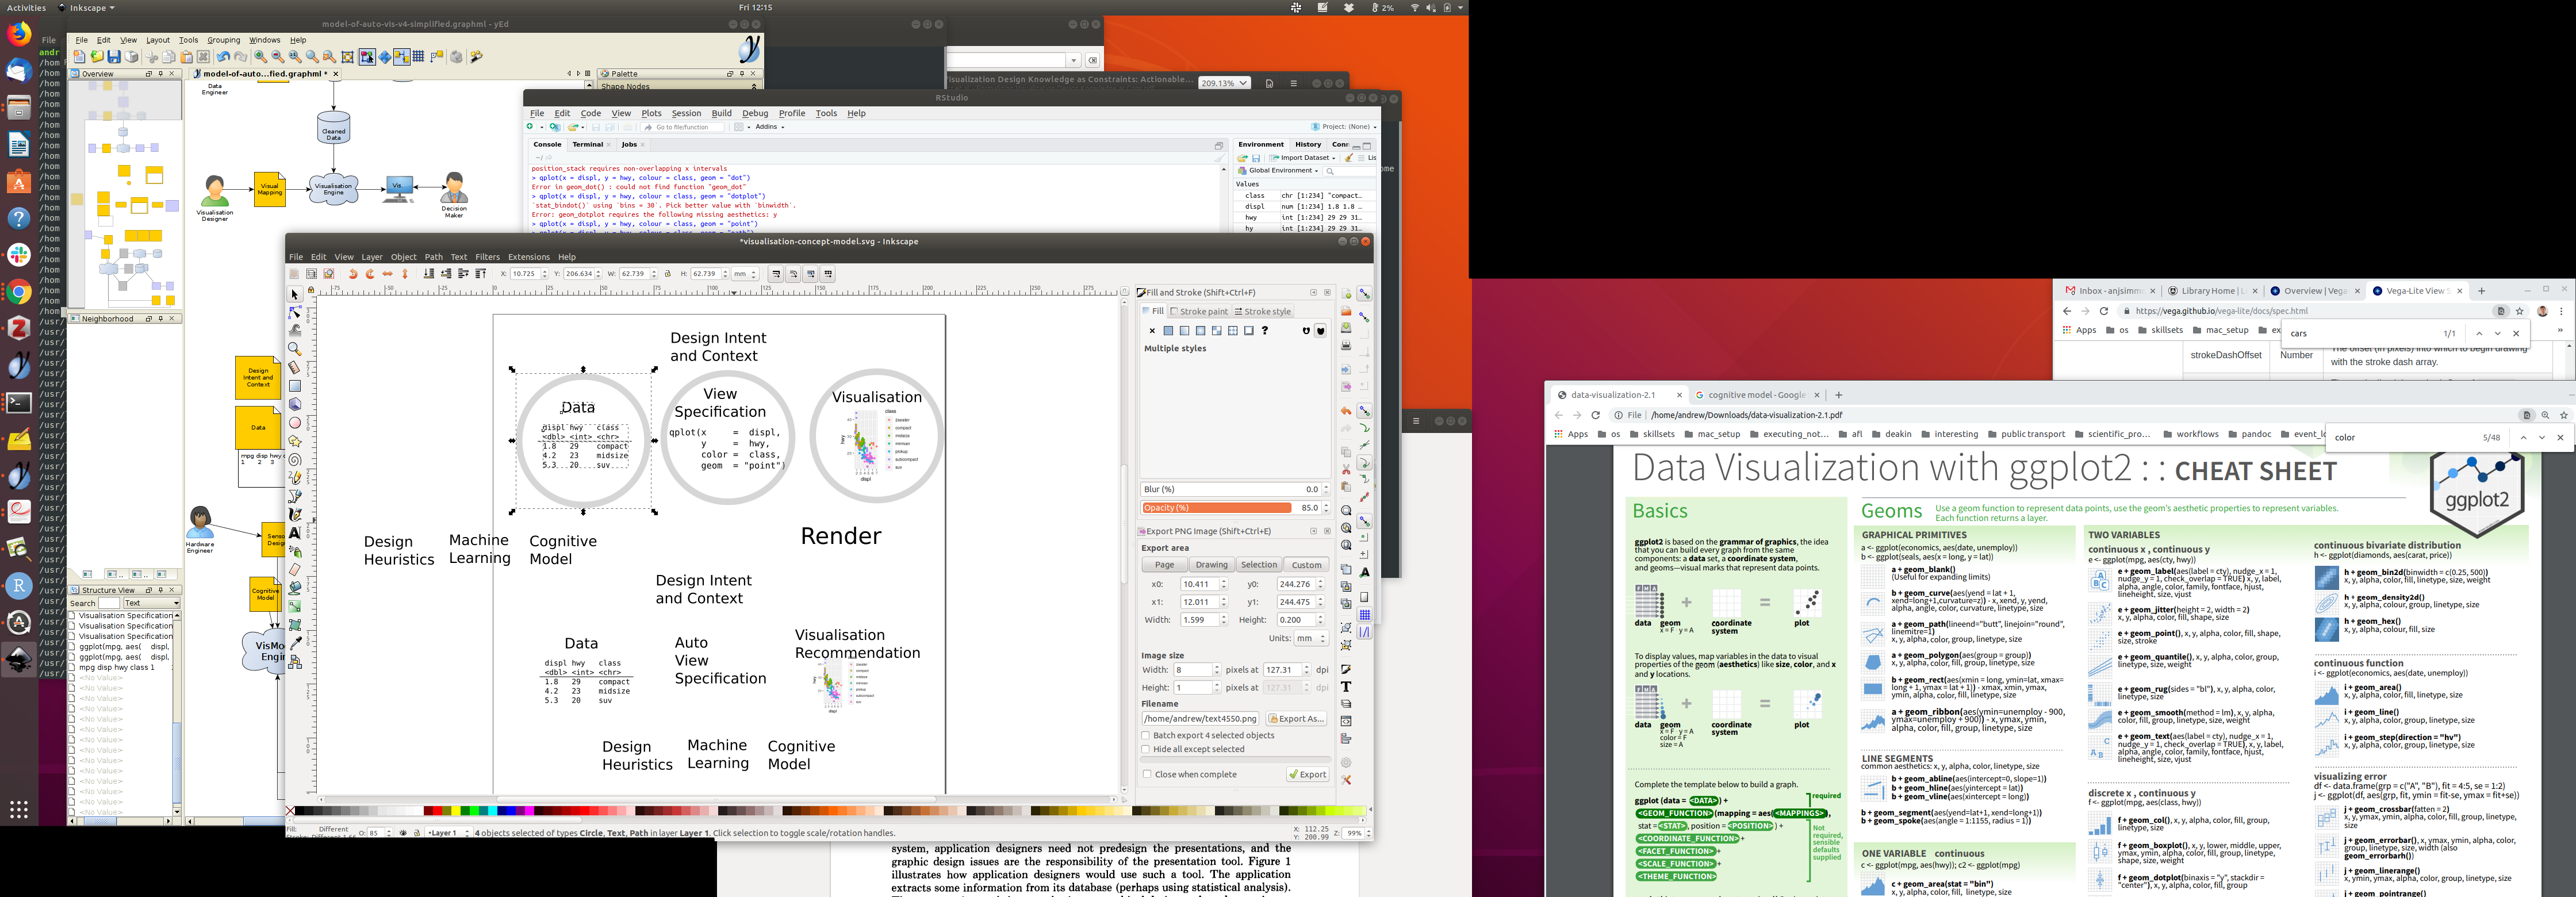The image size is (2576, 897).
Task: Select the Spiral tool in Inkscape
Action: click(x=295, y=460)
